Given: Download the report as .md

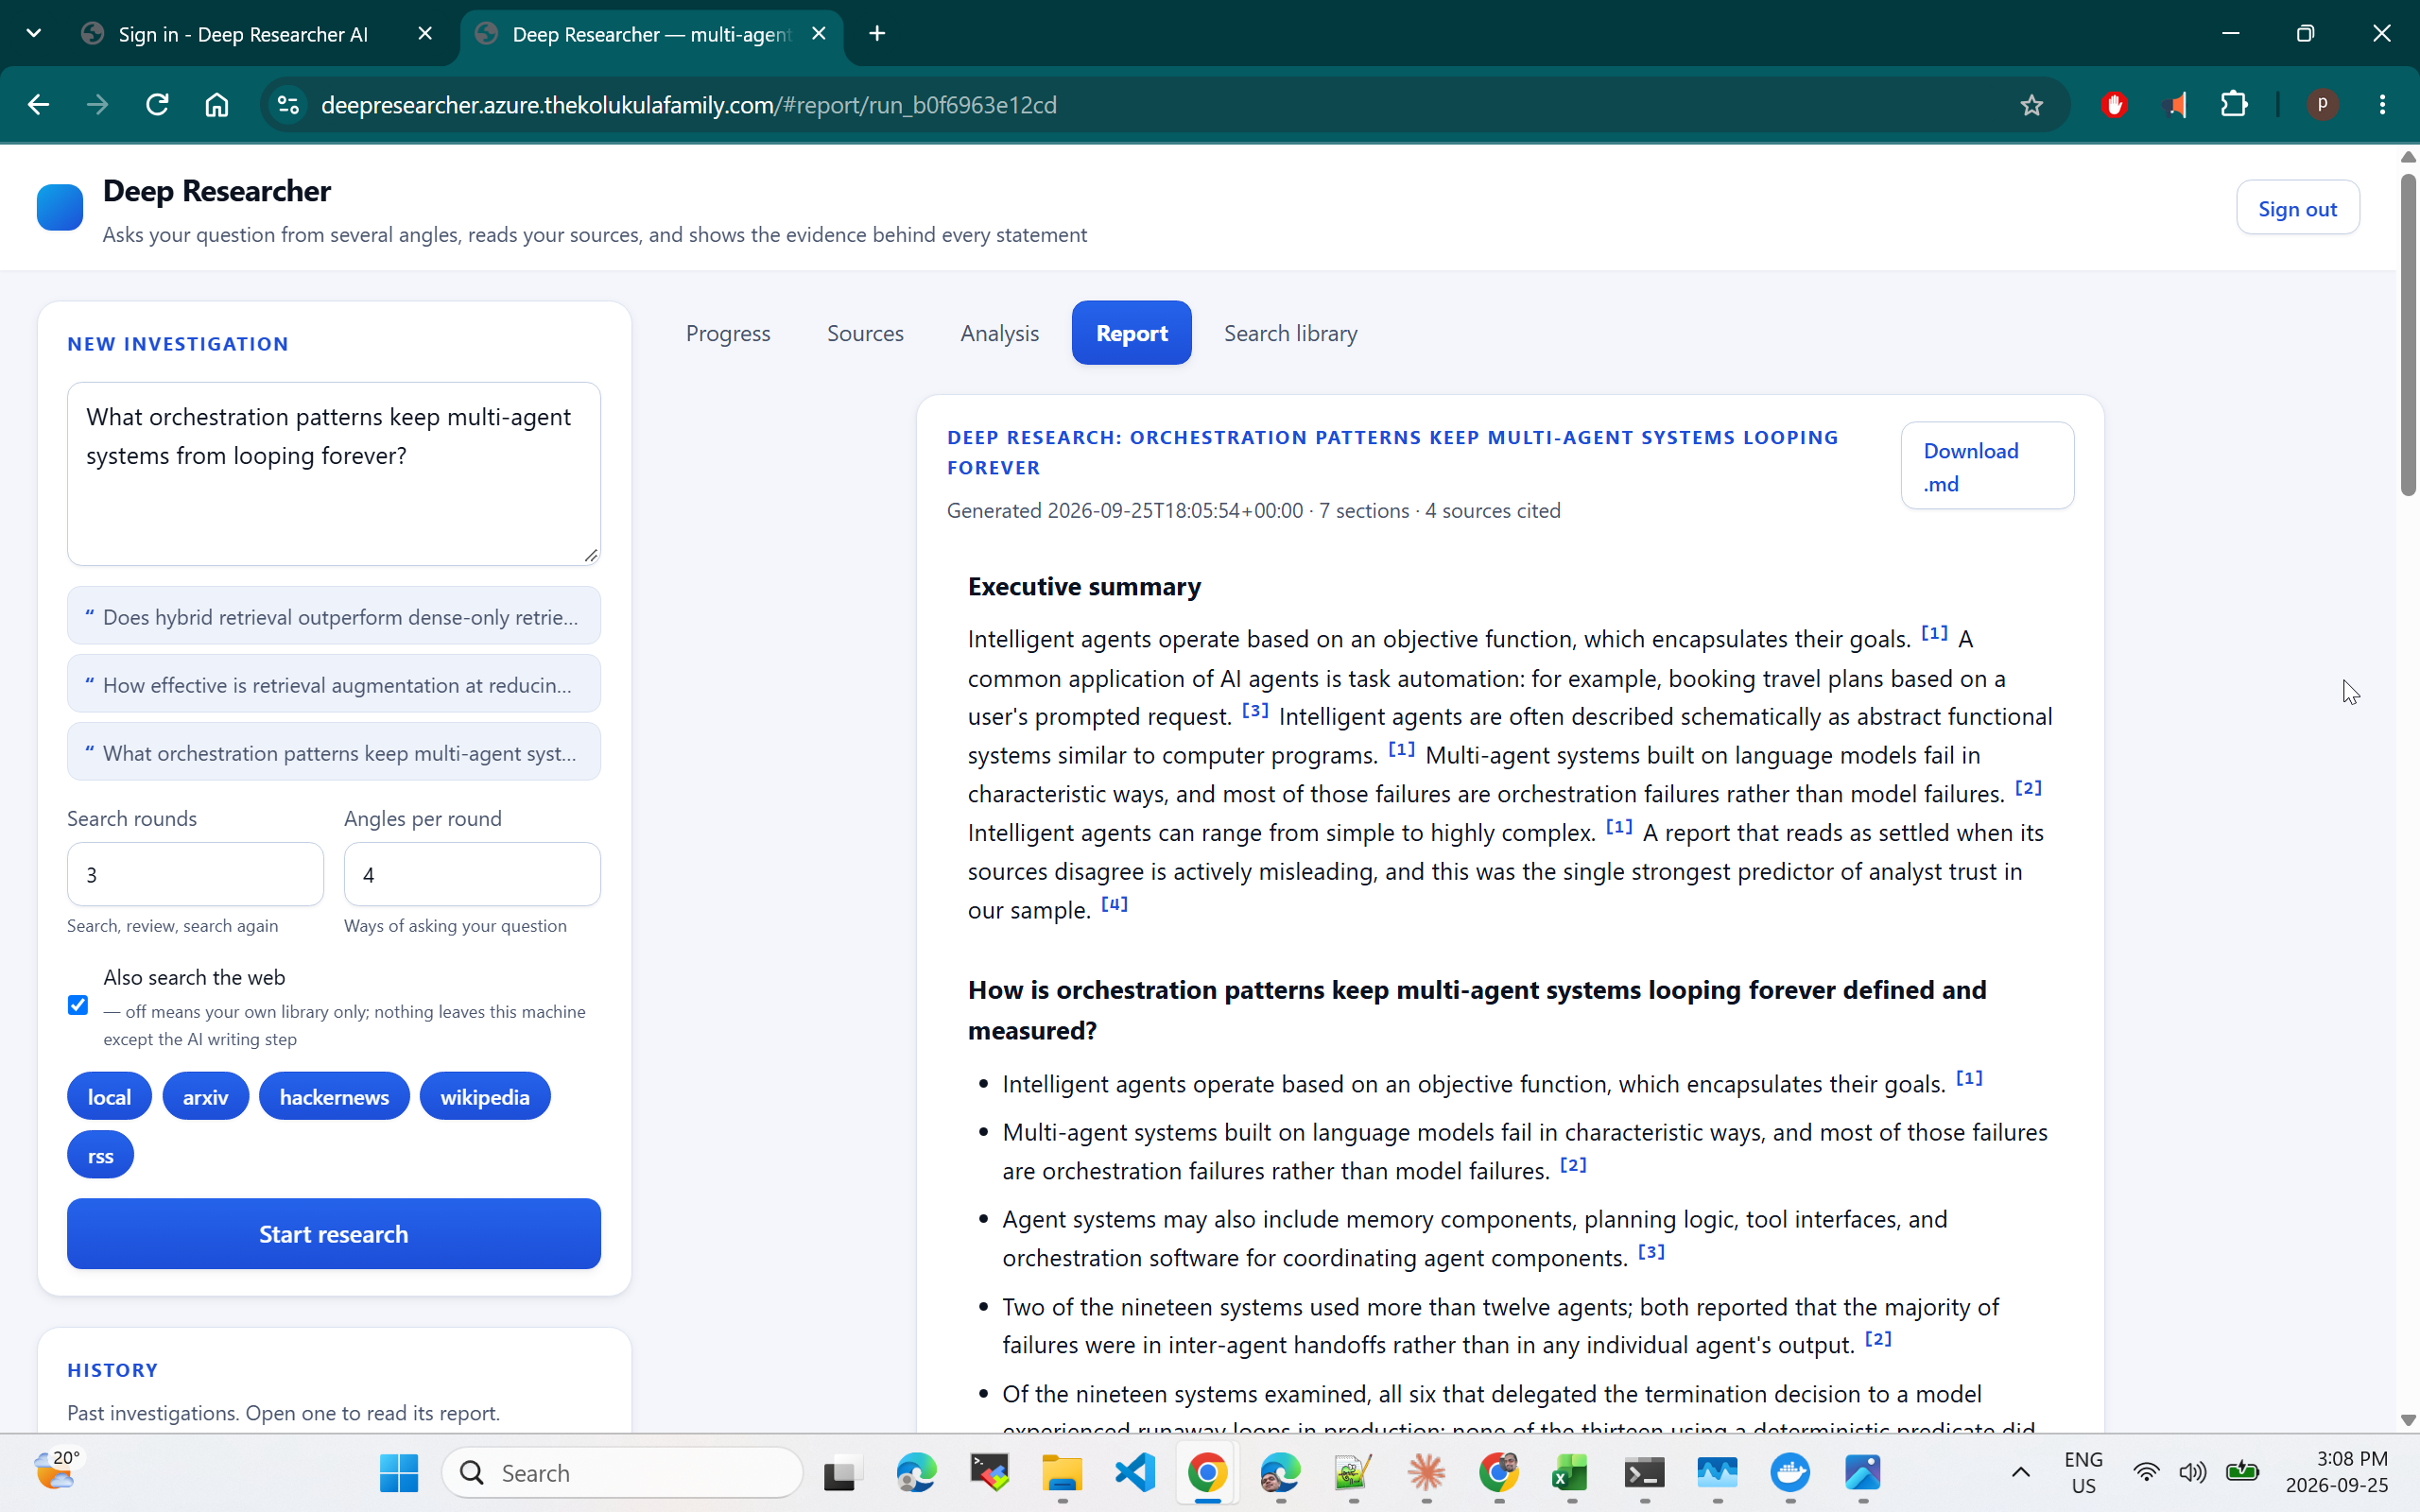Looking at the screenshot, I should coord(1987,466).
